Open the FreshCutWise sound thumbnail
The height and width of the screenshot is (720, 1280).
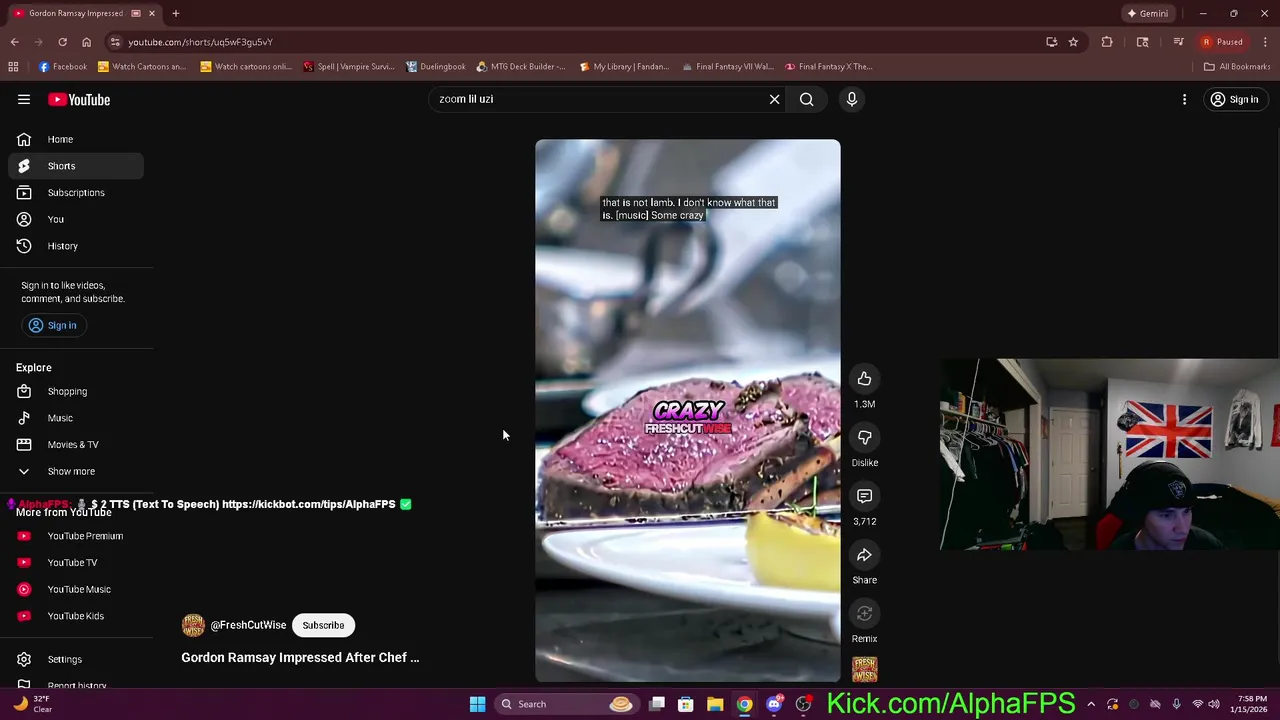click(864, 669)
